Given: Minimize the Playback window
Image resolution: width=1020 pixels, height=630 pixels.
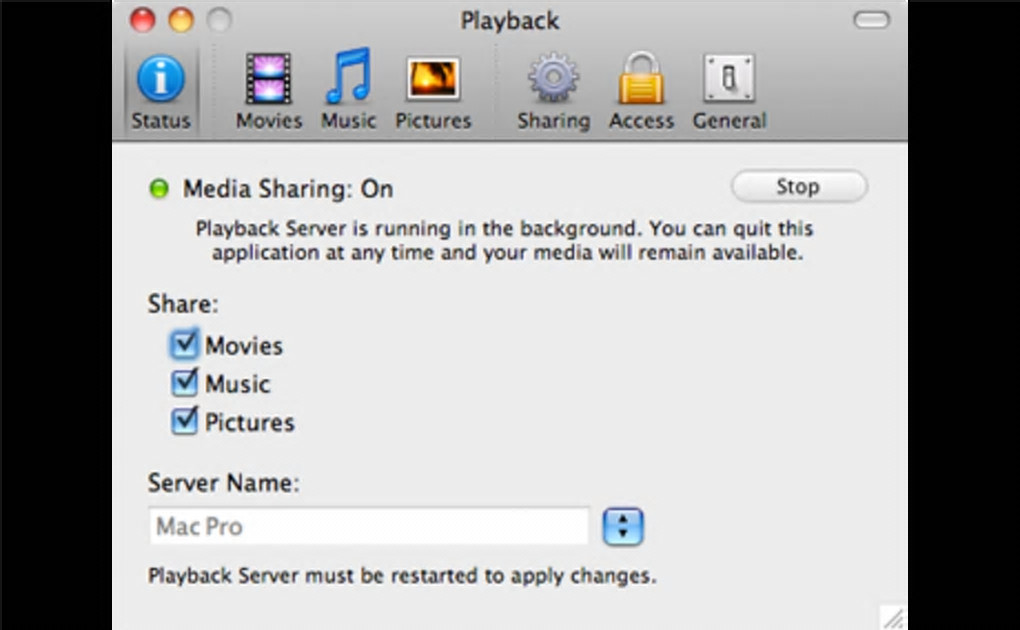Looking at the screenshot, I should click(x=181, y=20).
